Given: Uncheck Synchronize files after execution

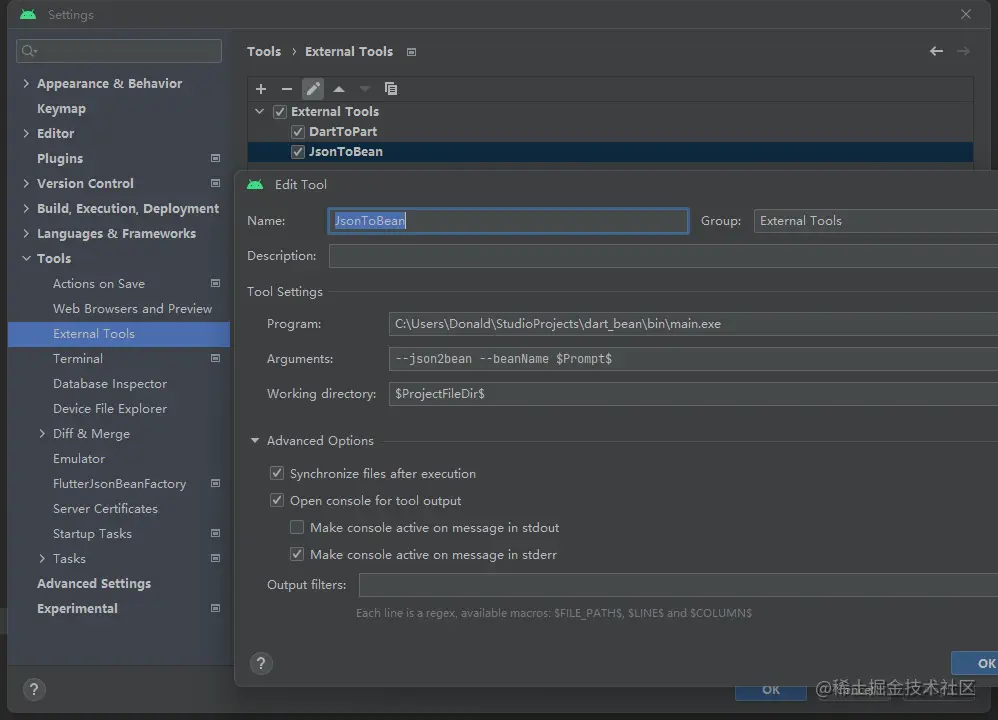Looking at the screenshot, I should point(277,473).
